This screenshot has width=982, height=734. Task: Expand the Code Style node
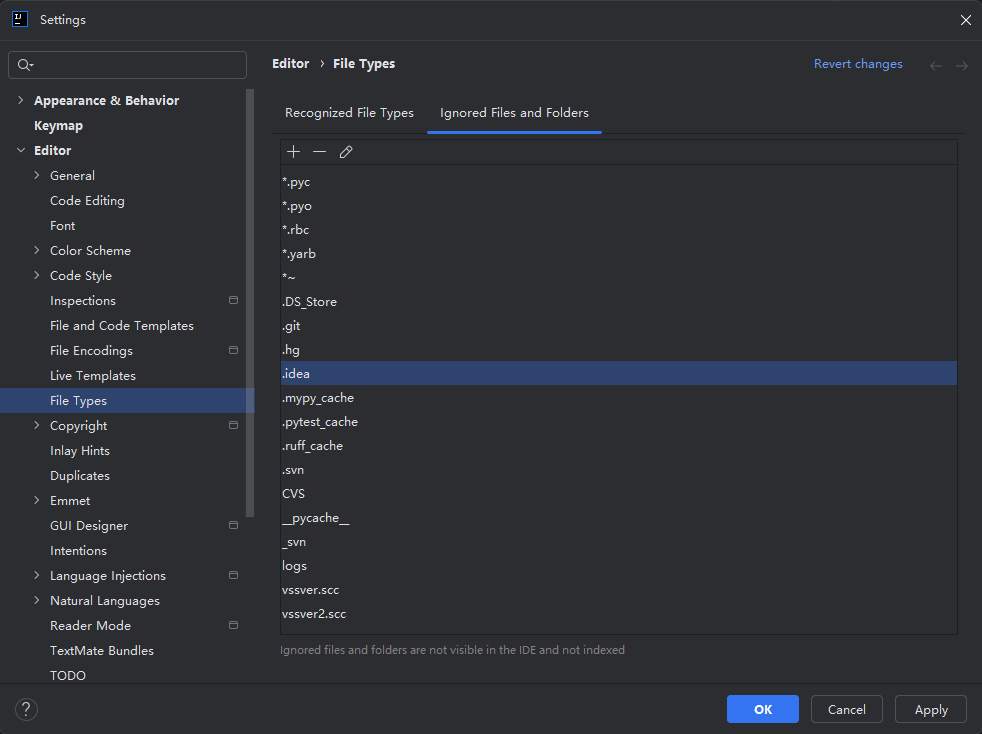(37, 275)
